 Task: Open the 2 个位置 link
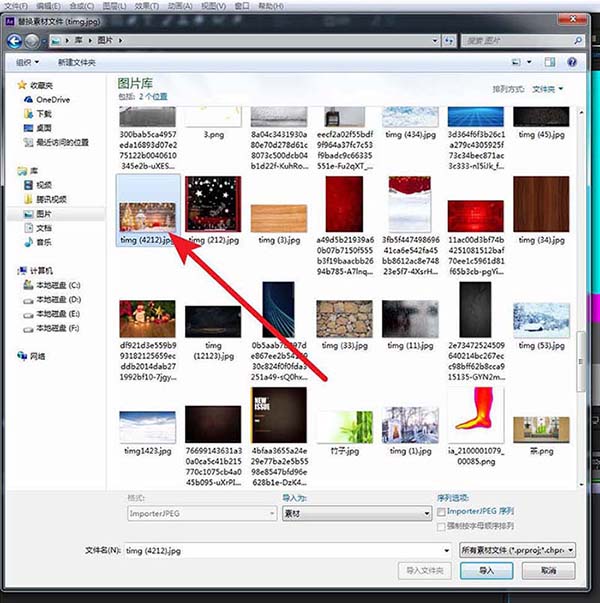tap(153, 97)
